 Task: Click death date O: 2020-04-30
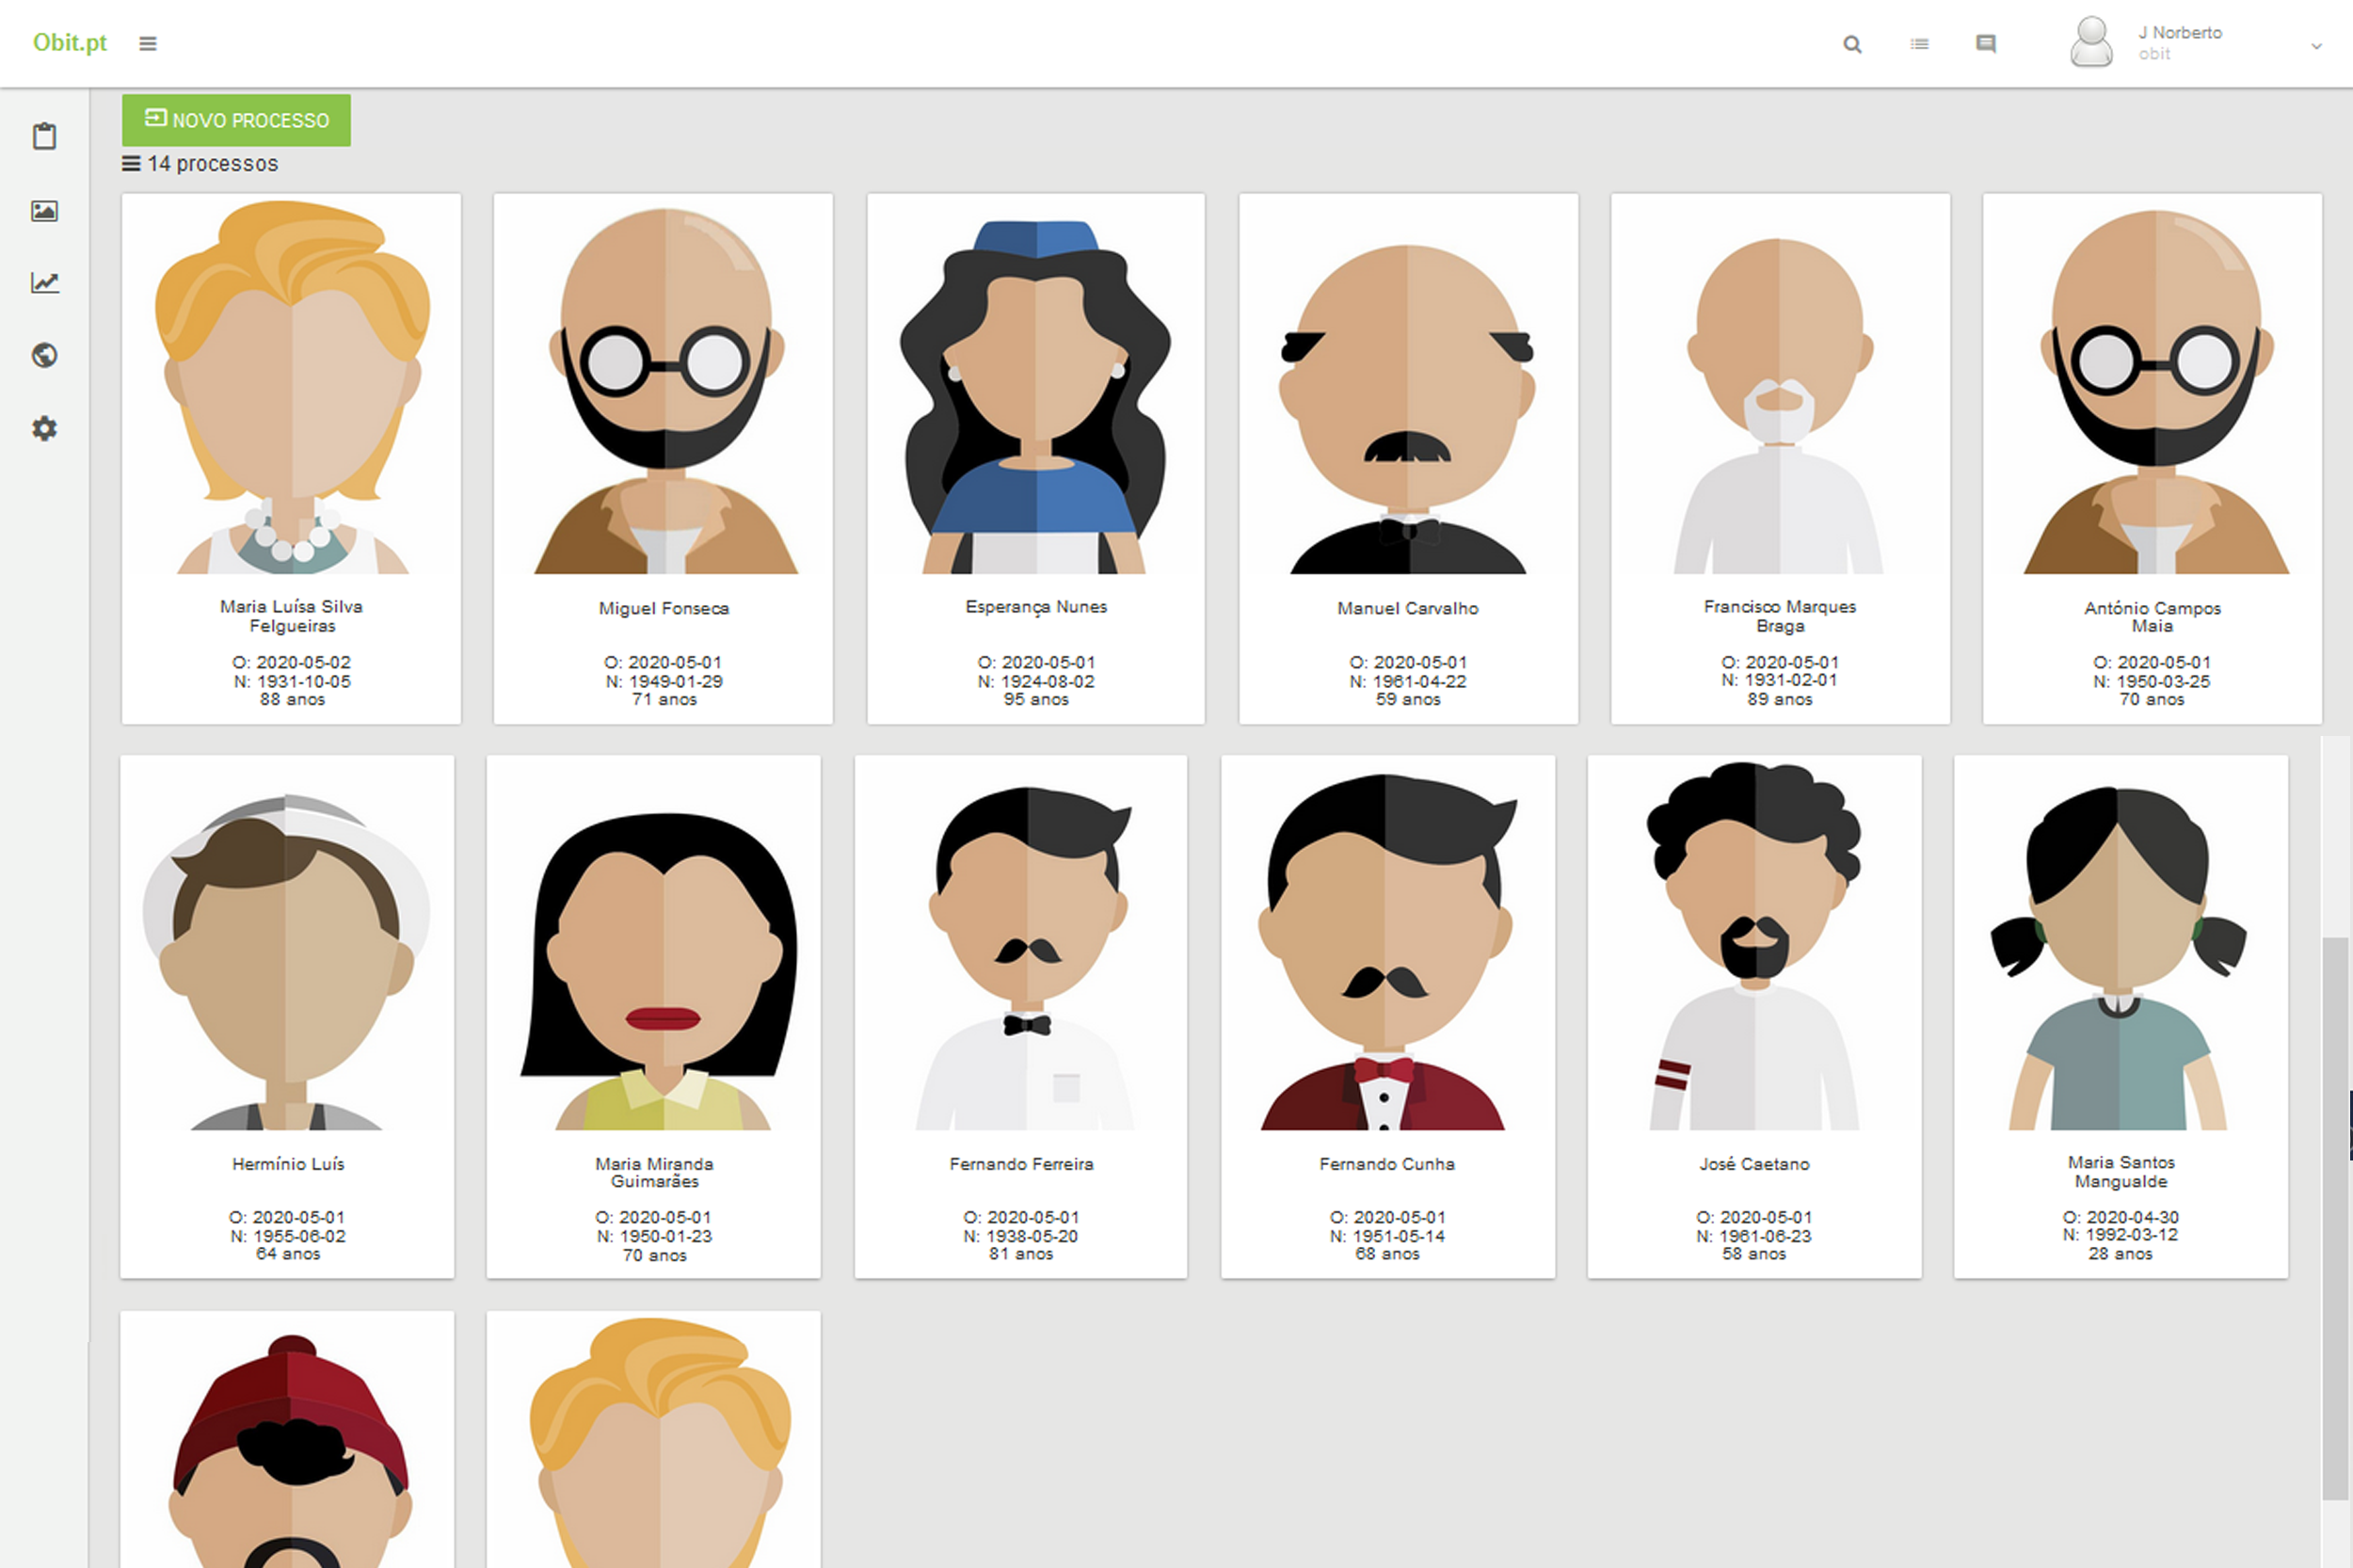[x=2121, y=1217]
